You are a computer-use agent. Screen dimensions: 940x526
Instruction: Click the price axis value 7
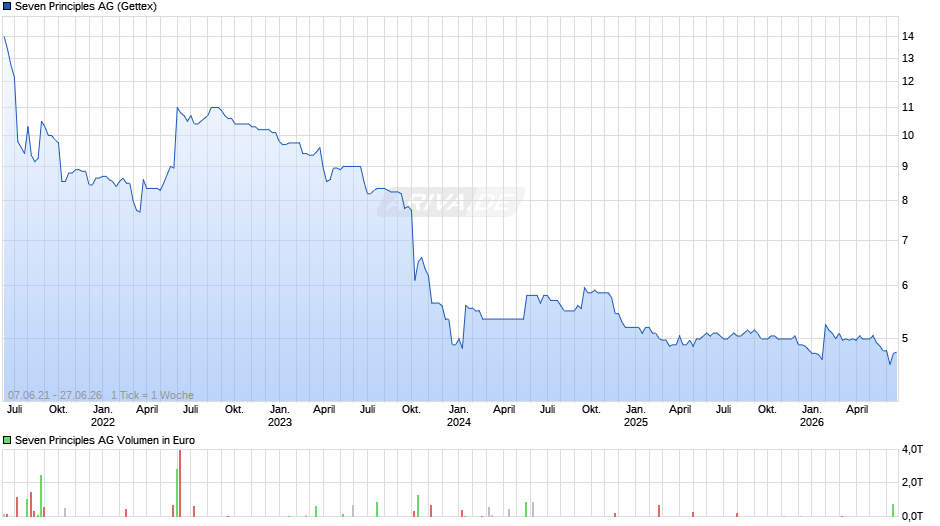tap(905, 240)
